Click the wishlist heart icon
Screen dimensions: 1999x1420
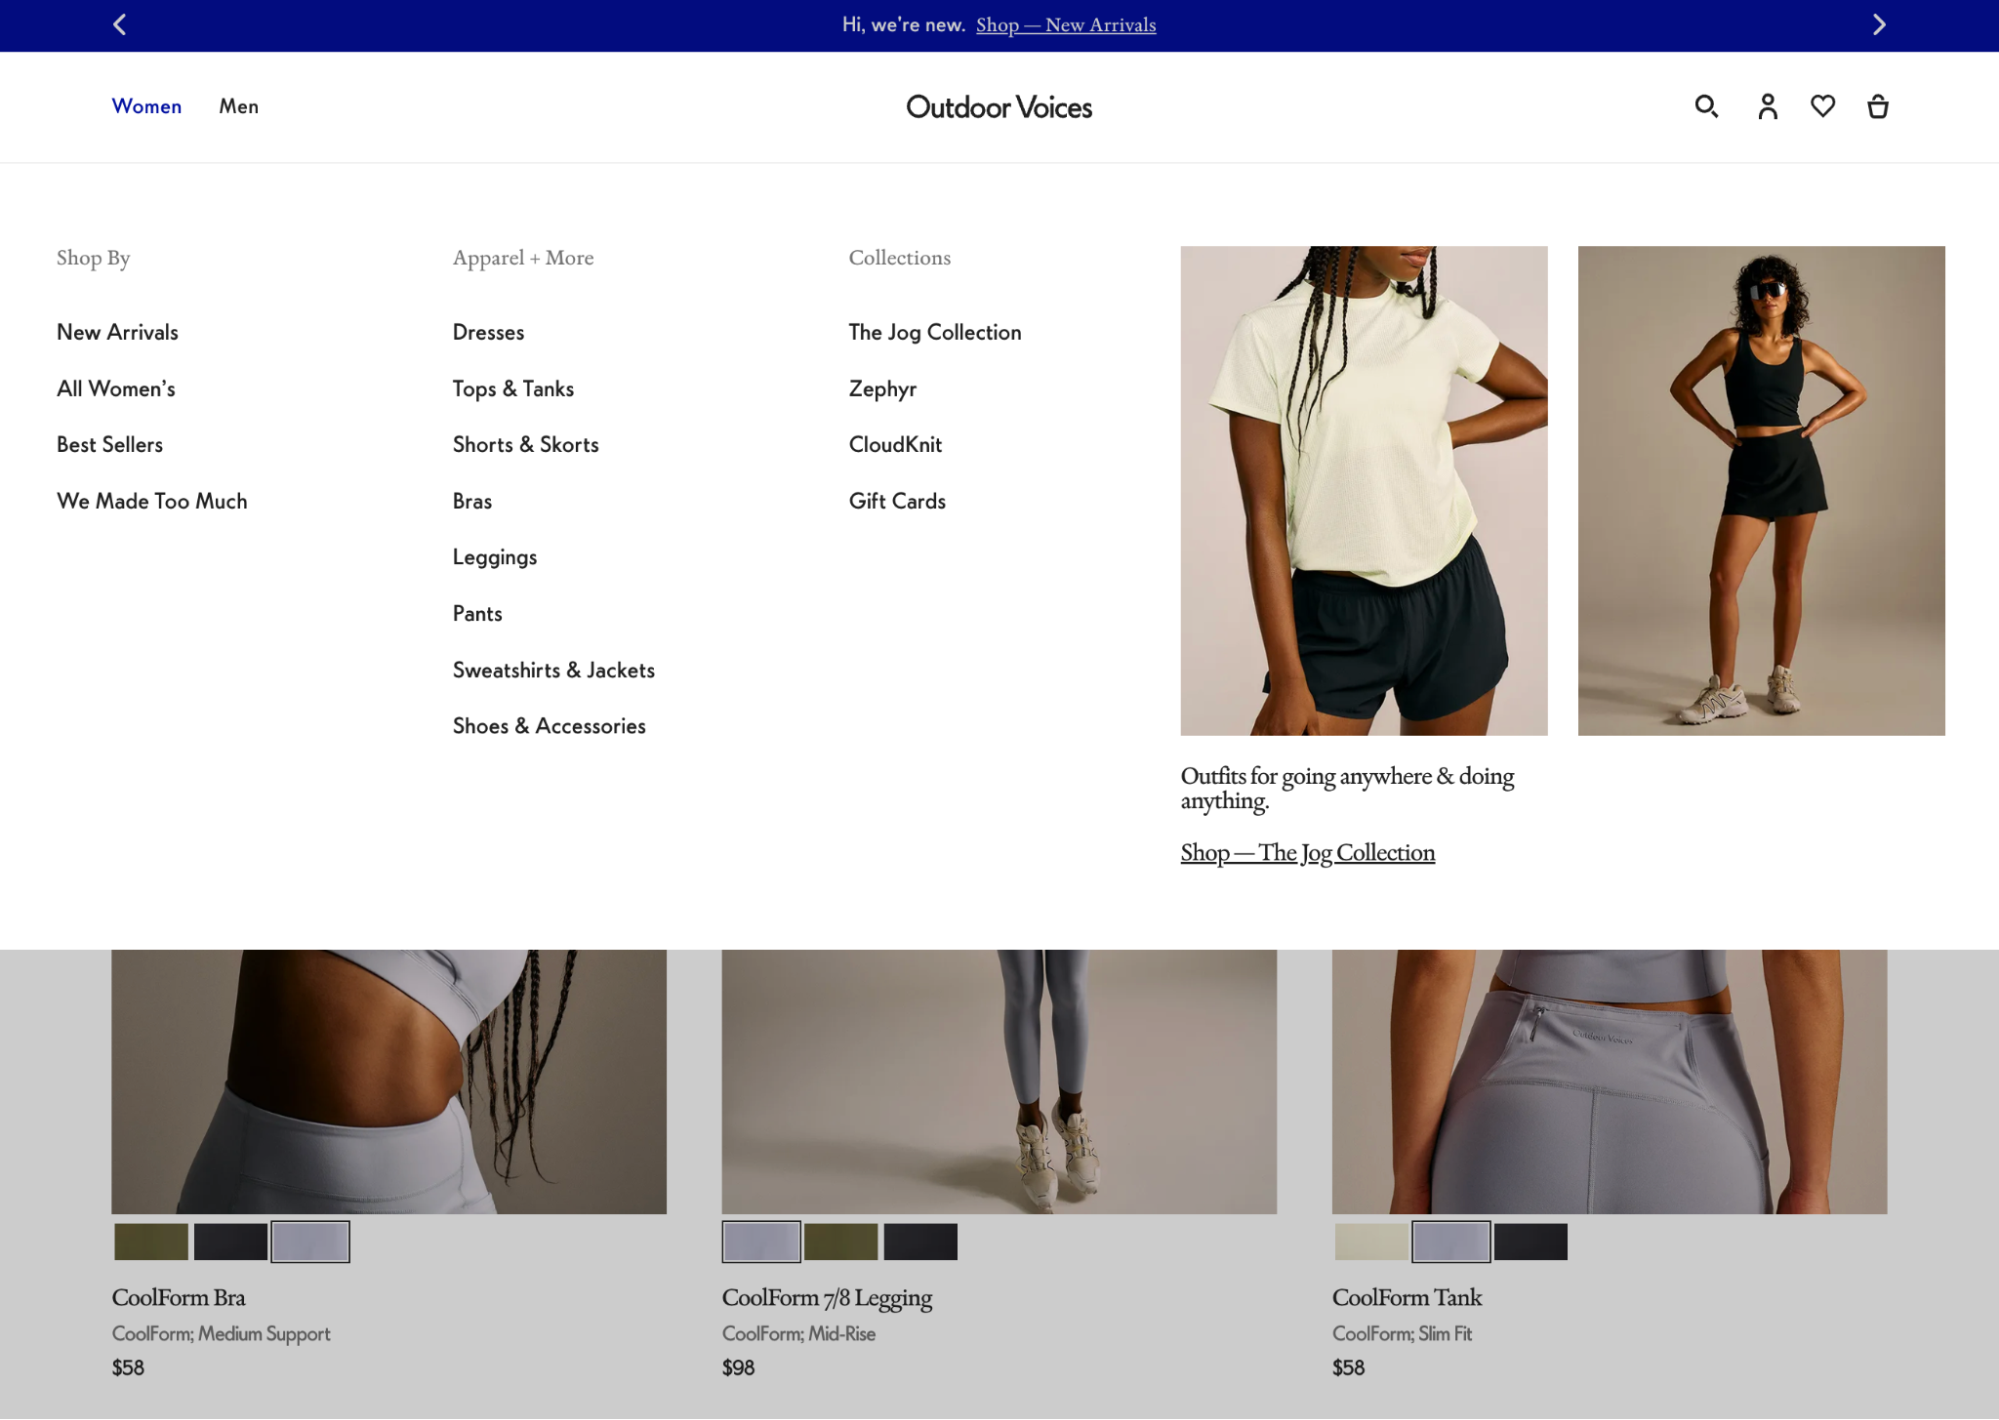1822,105
